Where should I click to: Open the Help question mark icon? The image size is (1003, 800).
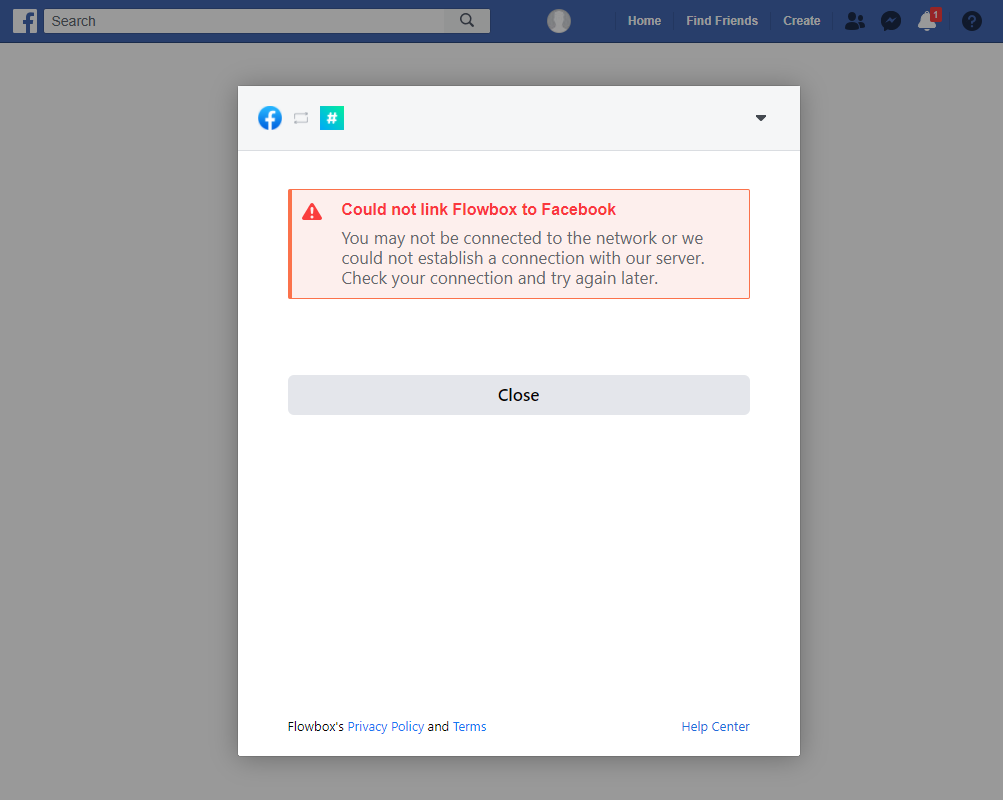tap(971, 20)
